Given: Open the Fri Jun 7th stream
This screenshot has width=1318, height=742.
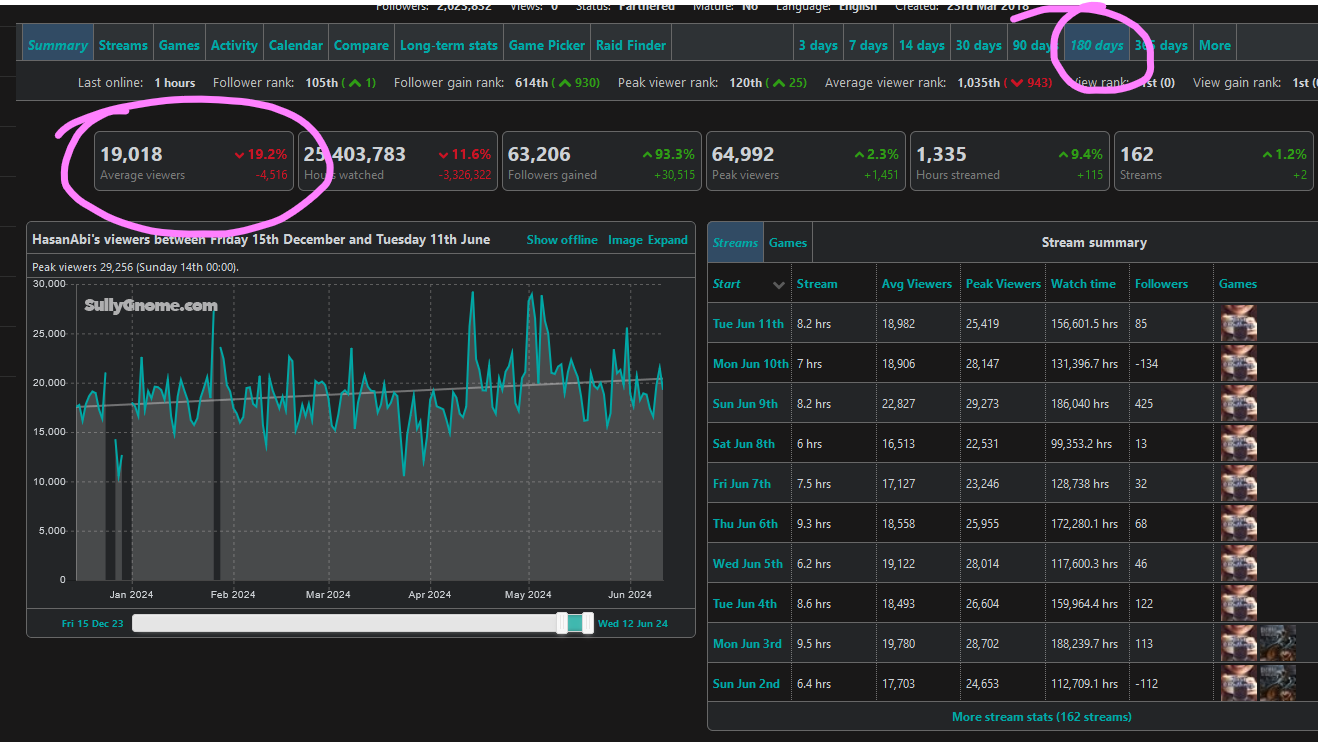Looking at the screenshot, I should [x=742, y=484].
